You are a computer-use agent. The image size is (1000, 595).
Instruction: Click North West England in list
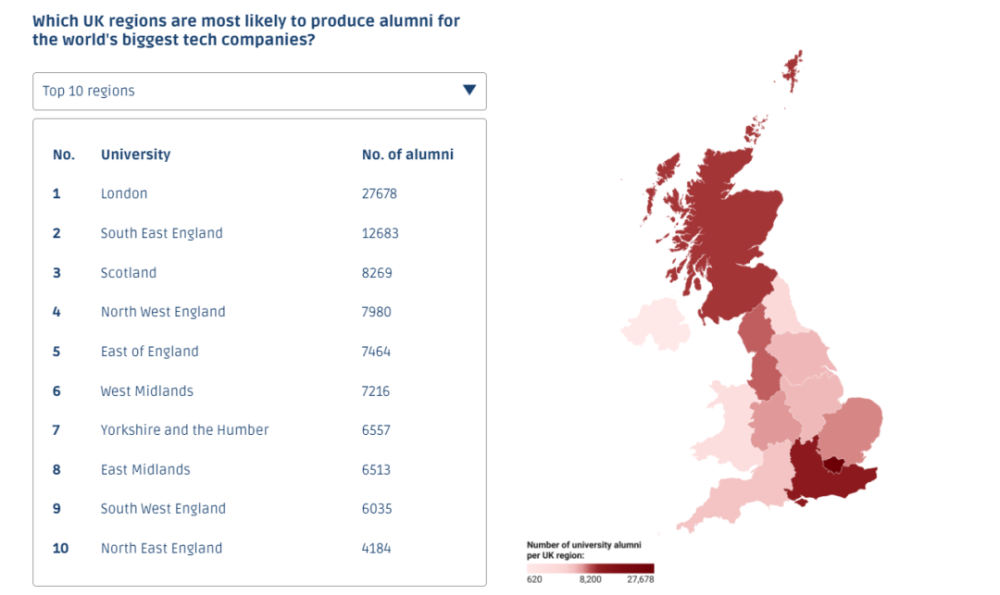(163, 312)
